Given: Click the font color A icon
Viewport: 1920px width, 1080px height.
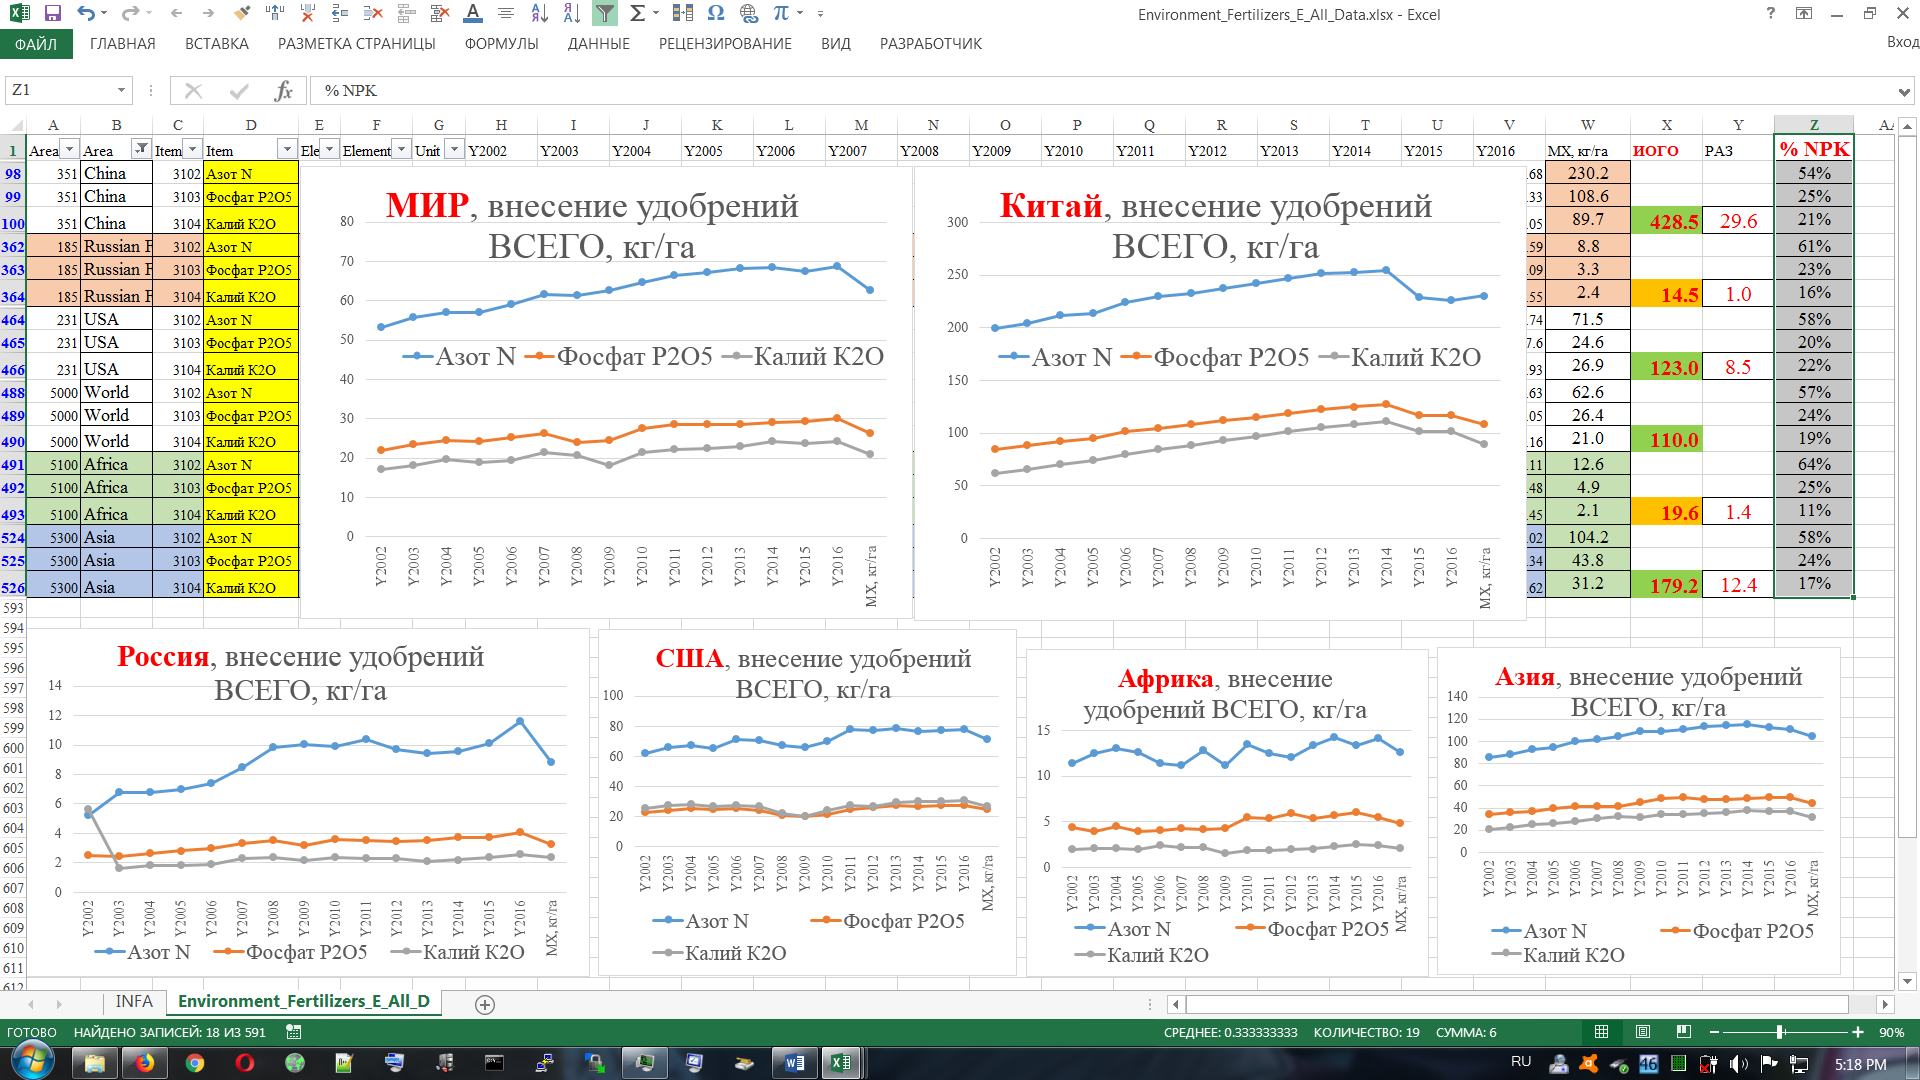Looking at the screenshot, I should tap(473, 13).
